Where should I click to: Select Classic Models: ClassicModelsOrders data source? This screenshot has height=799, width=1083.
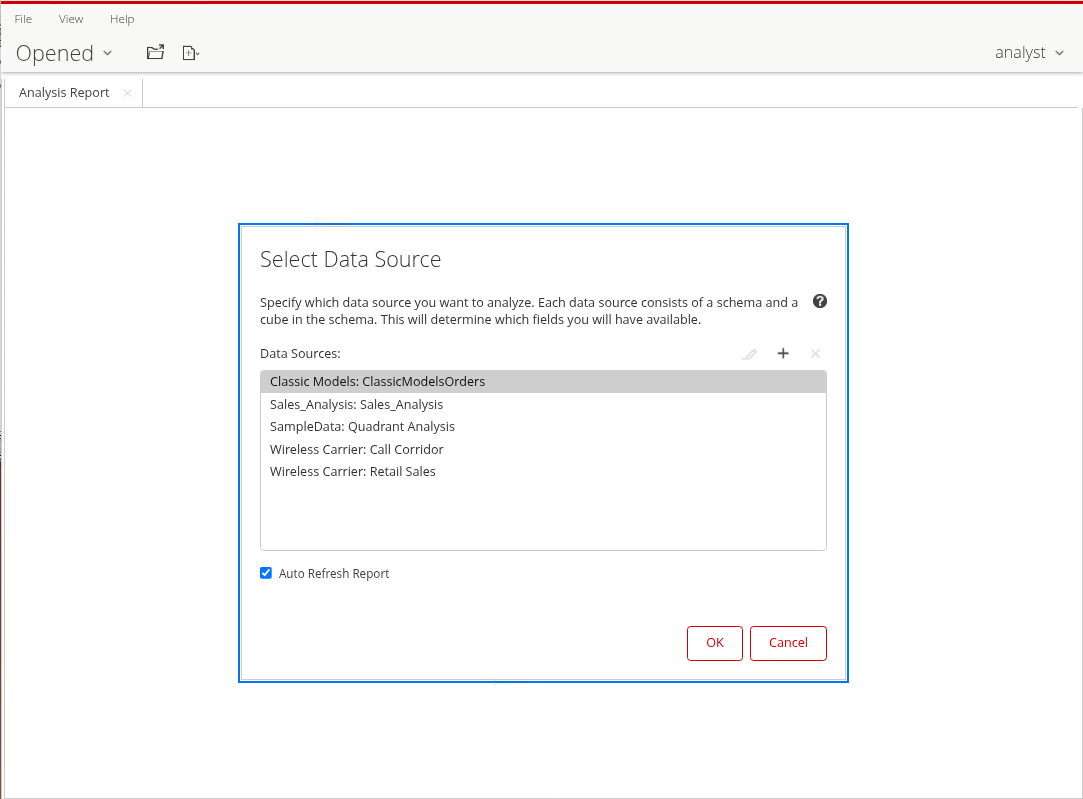point(377,381)
